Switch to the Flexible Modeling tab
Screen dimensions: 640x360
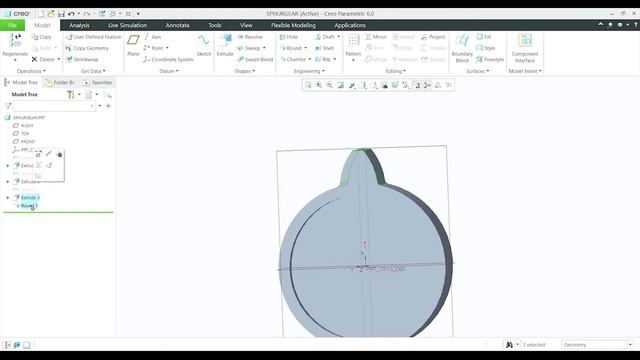293,25
